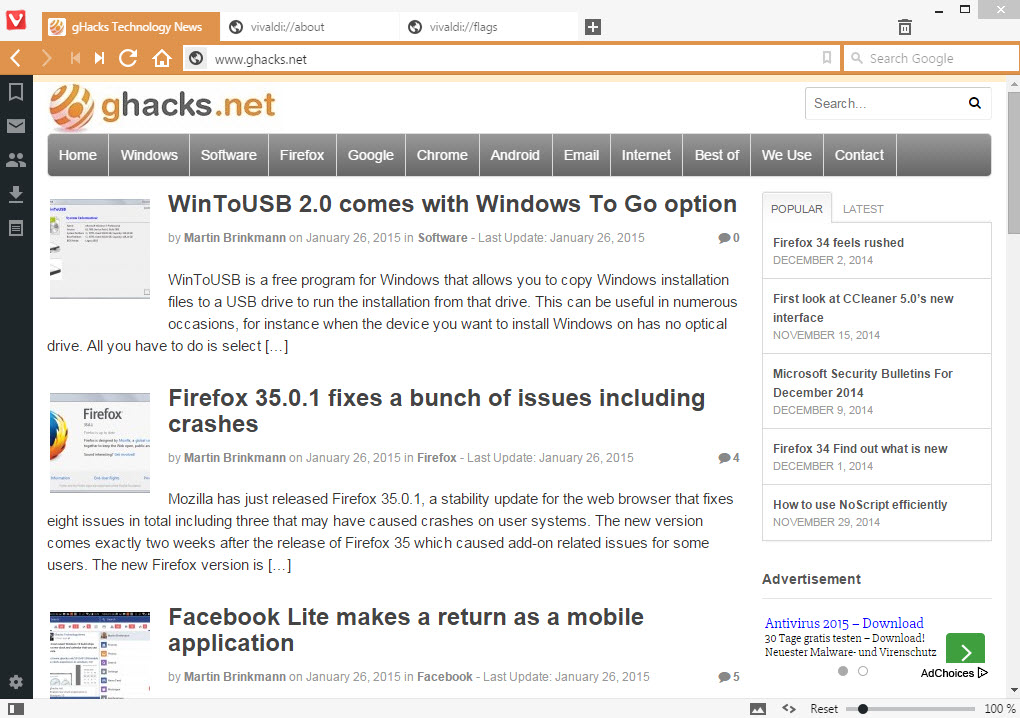Image resolution: width=1020 pixels, height=718 pixels.
Task: Open 'Firefox 34 Find out what is new'
Action: [860, 449]
